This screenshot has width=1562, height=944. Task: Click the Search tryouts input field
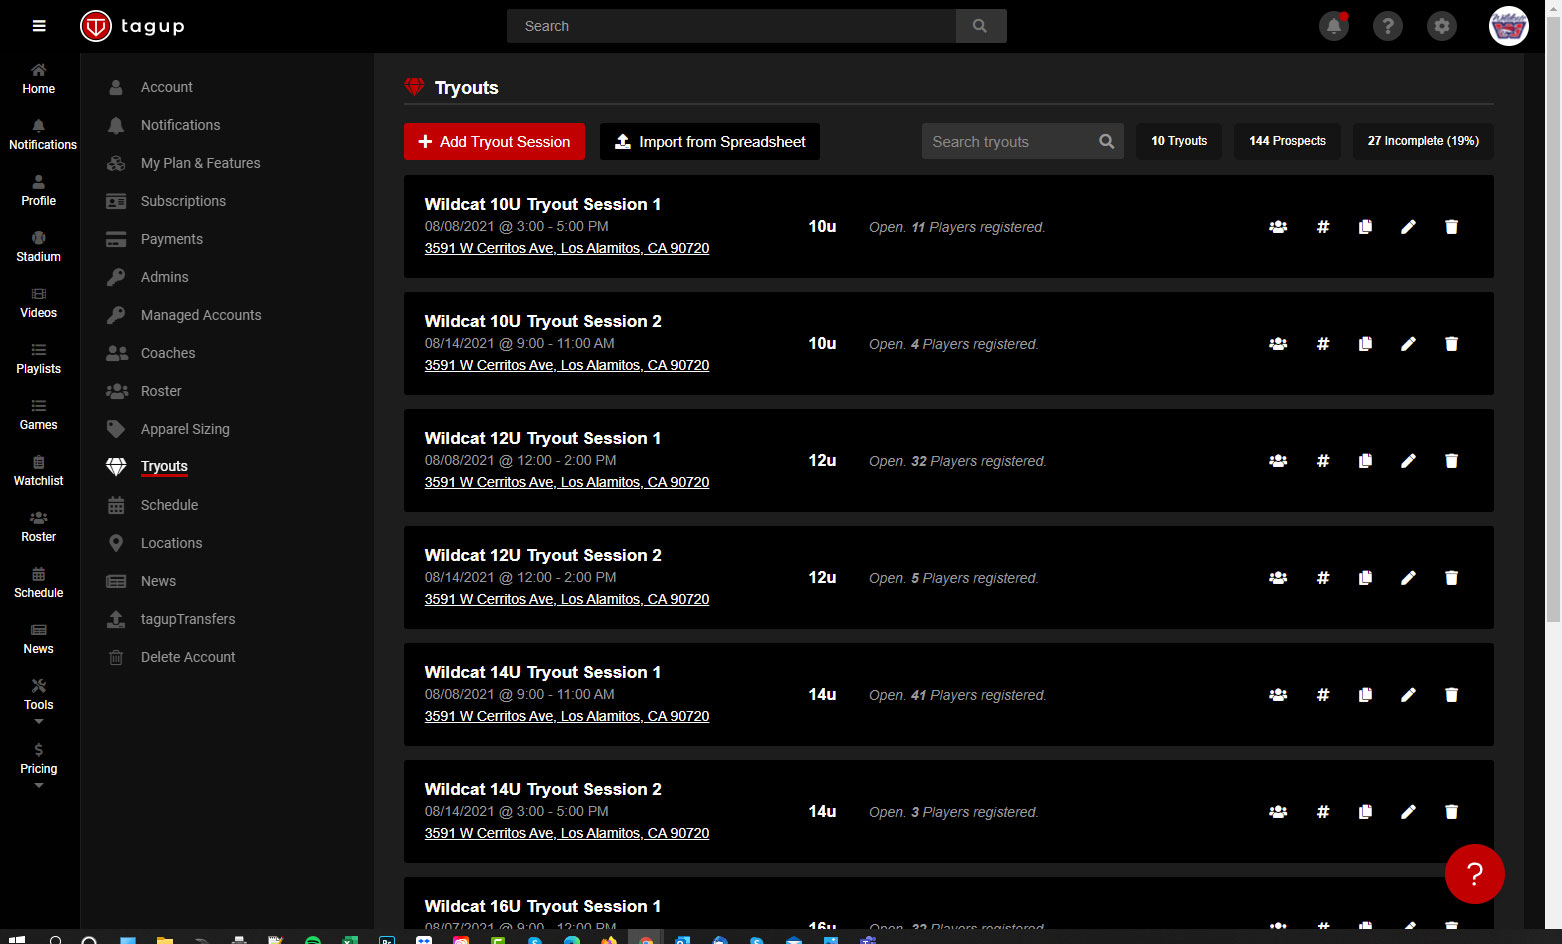tap(1010, 142)
